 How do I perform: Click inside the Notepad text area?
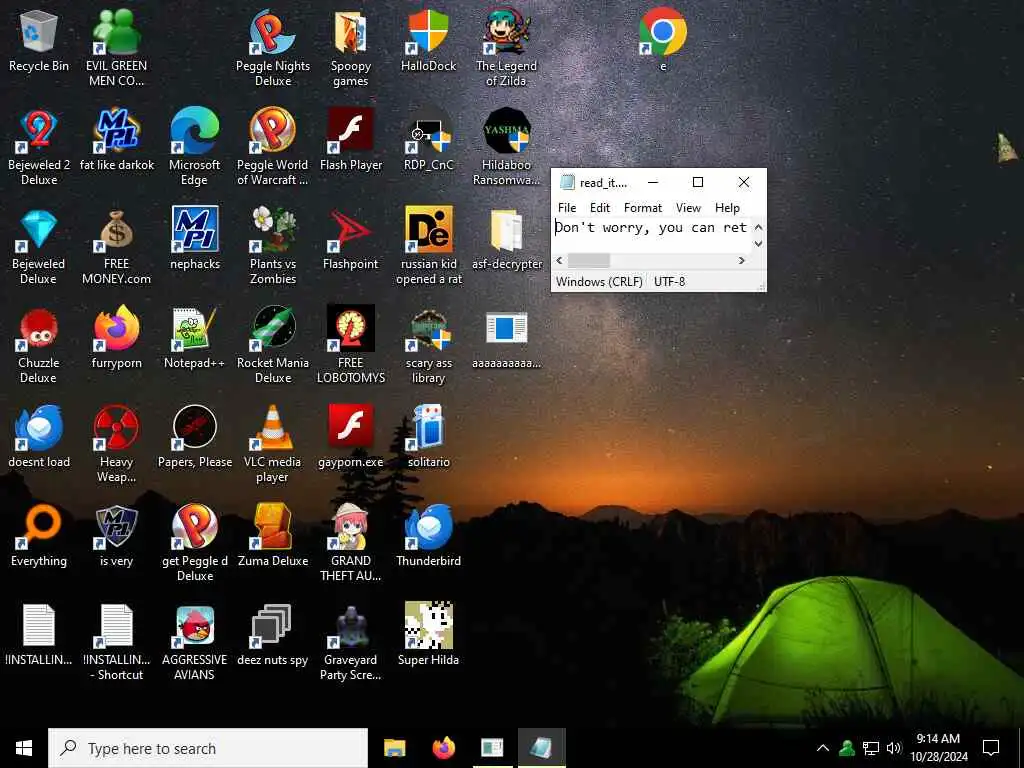[651, 235]
